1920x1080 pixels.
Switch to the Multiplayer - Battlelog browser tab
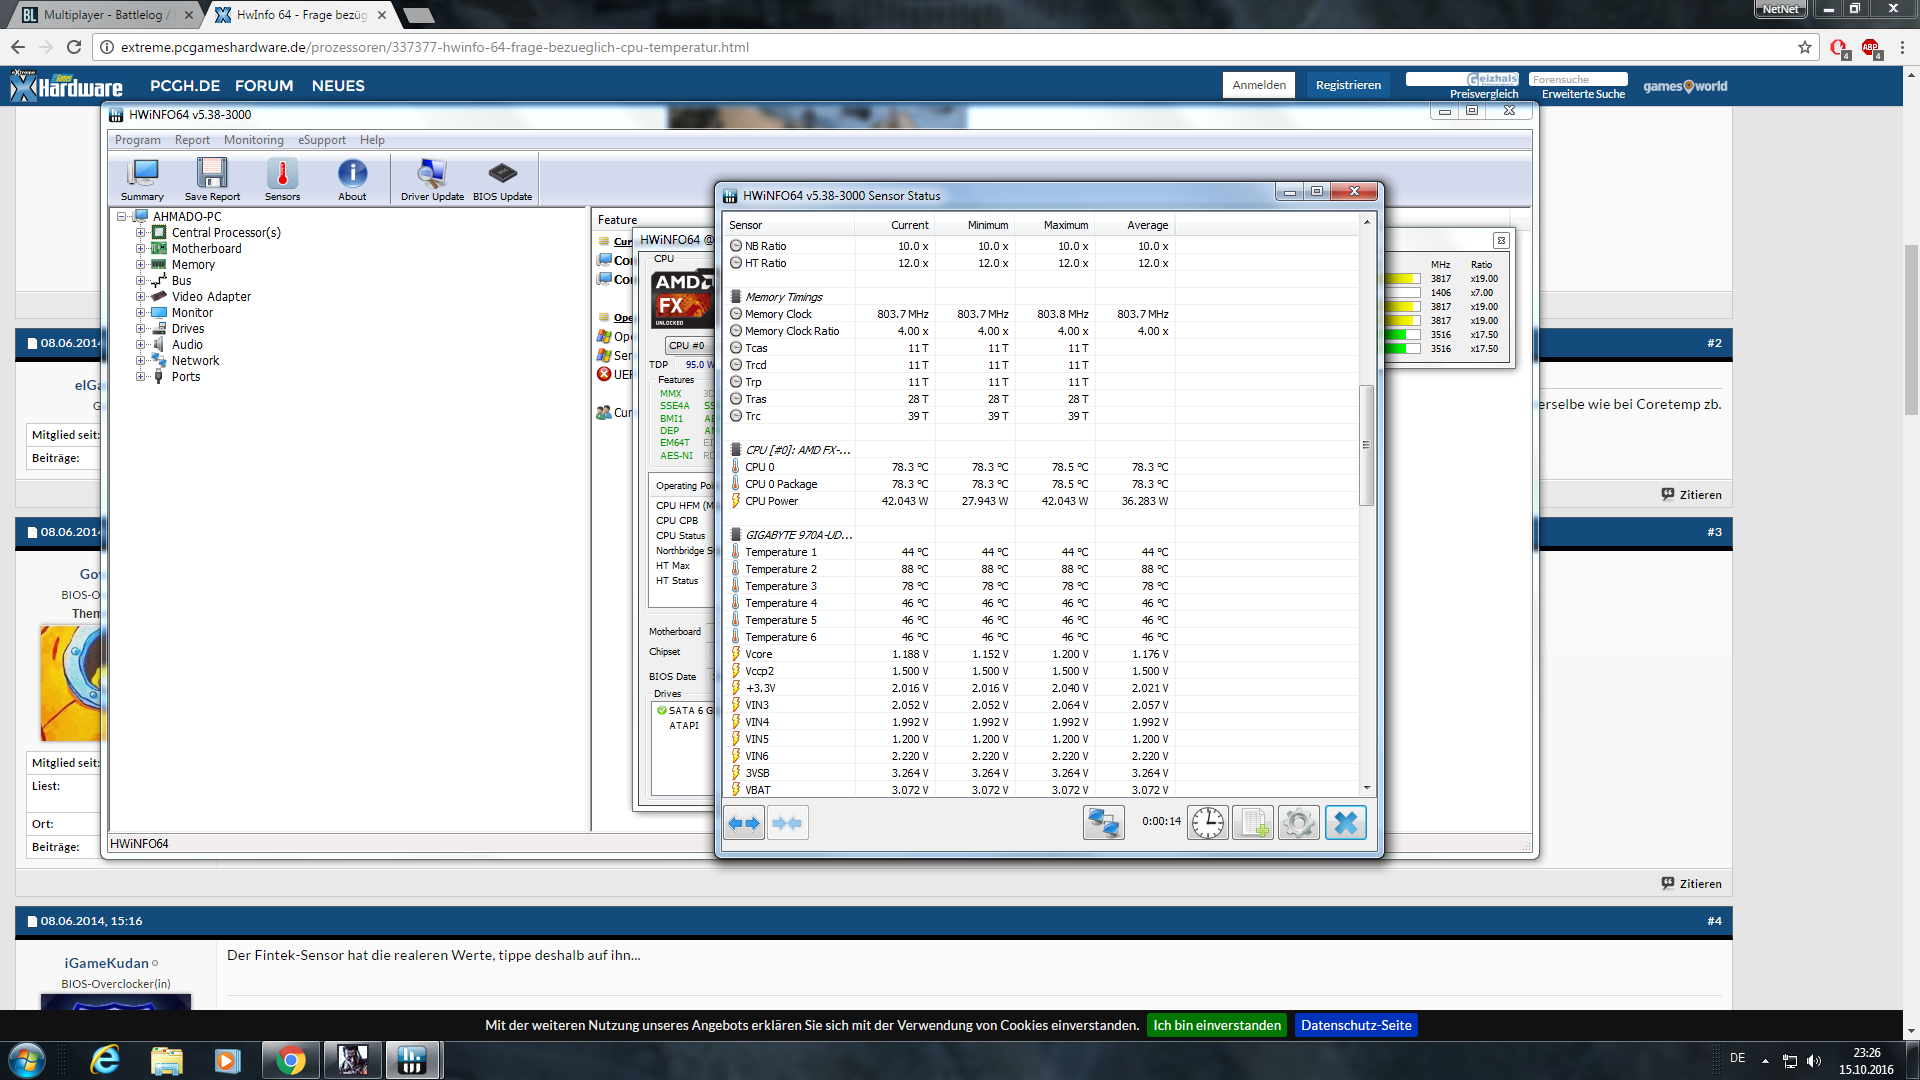(x=105, y=15)
